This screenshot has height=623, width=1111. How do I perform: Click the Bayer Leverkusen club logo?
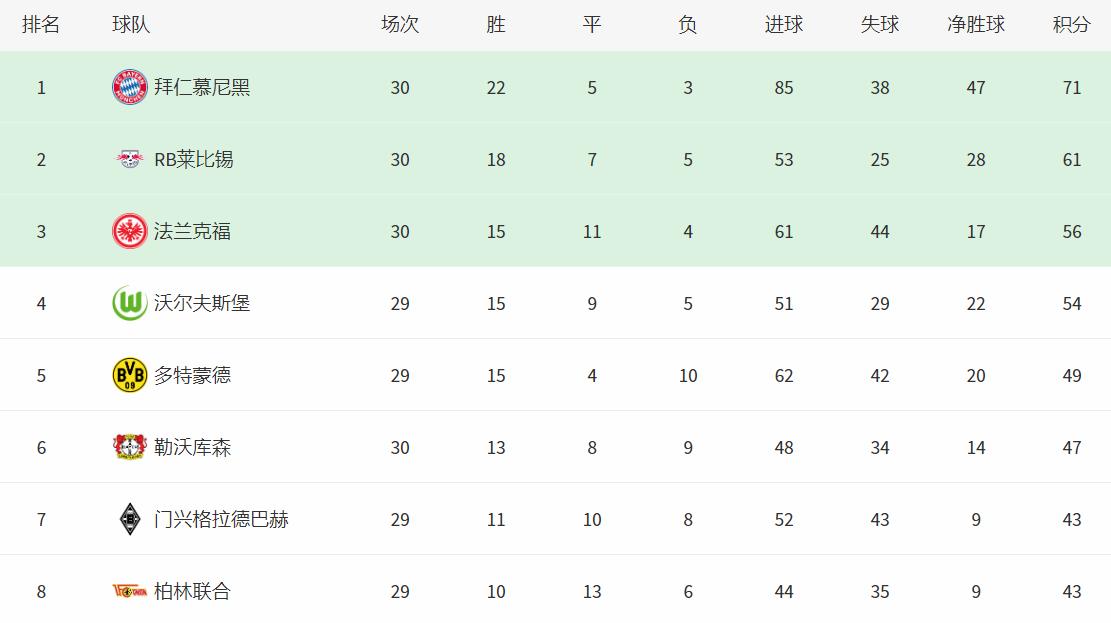[130, 447]
